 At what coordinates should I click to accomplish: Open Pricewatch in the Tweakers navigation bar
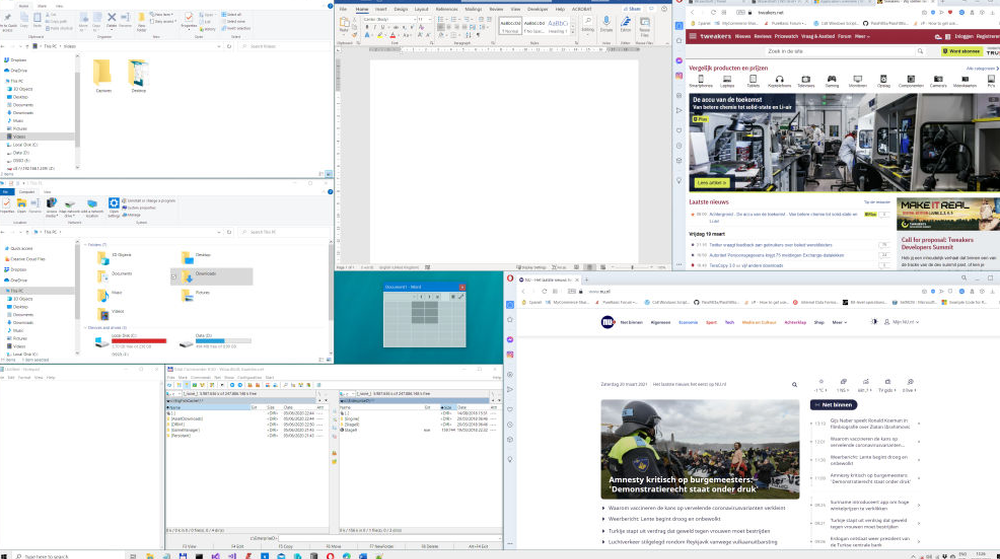pyautogui.click(x=786, y=36)
